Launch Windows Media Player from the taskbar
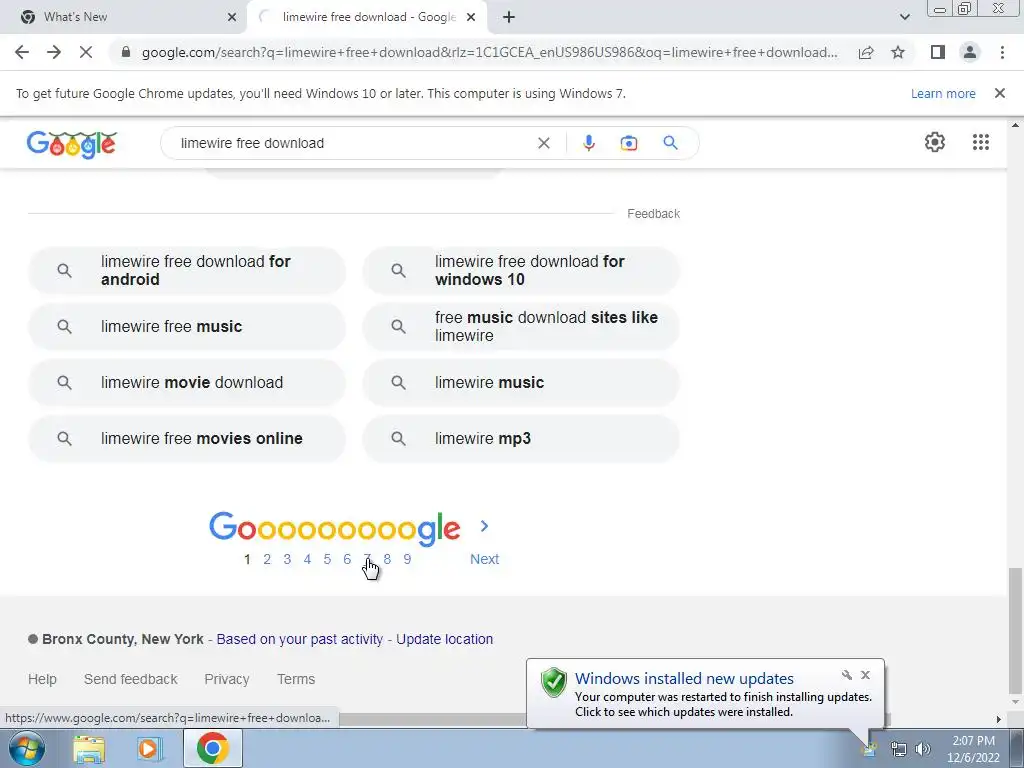 coord(150,748)
